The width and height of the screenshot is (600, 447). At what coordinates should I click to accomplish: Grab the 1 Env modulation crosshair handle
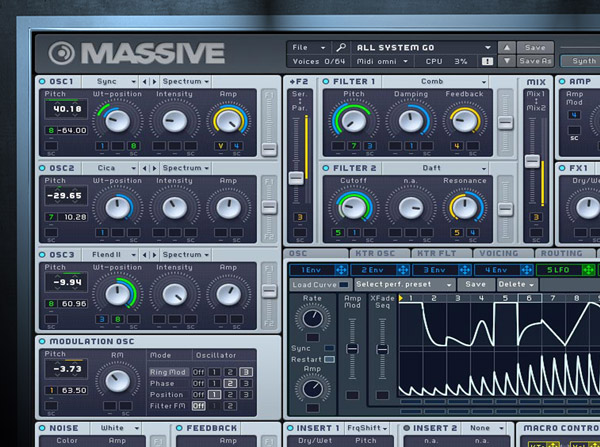(341, 270)
